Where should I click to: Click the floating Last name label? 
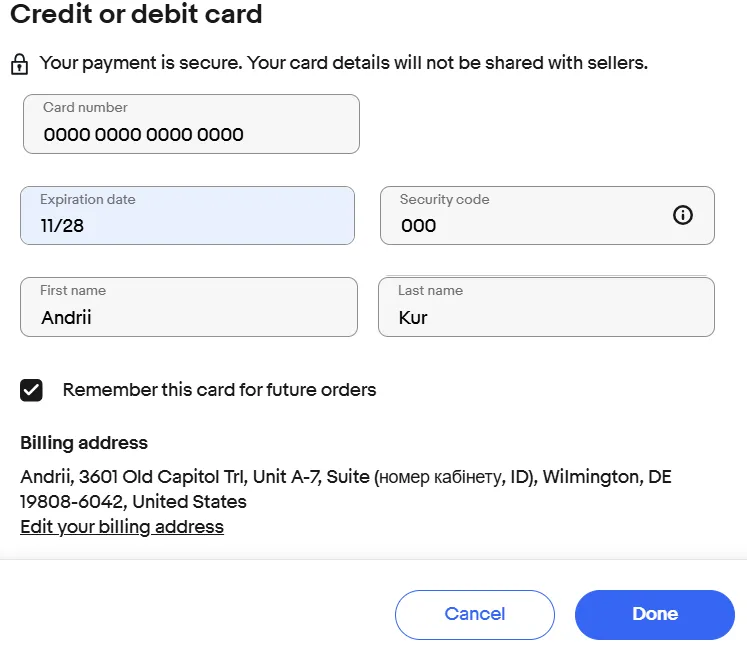(x=430, y=290)
